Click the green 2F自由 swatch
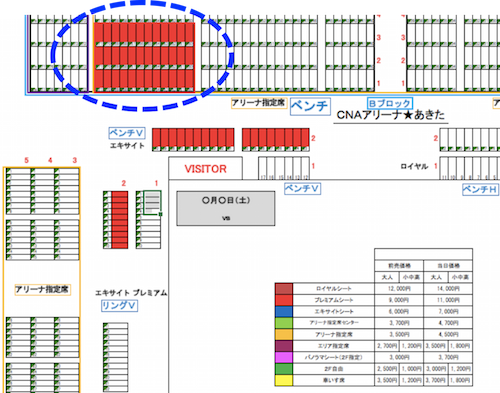Screen dimensions: 500x393 (284, 369)
